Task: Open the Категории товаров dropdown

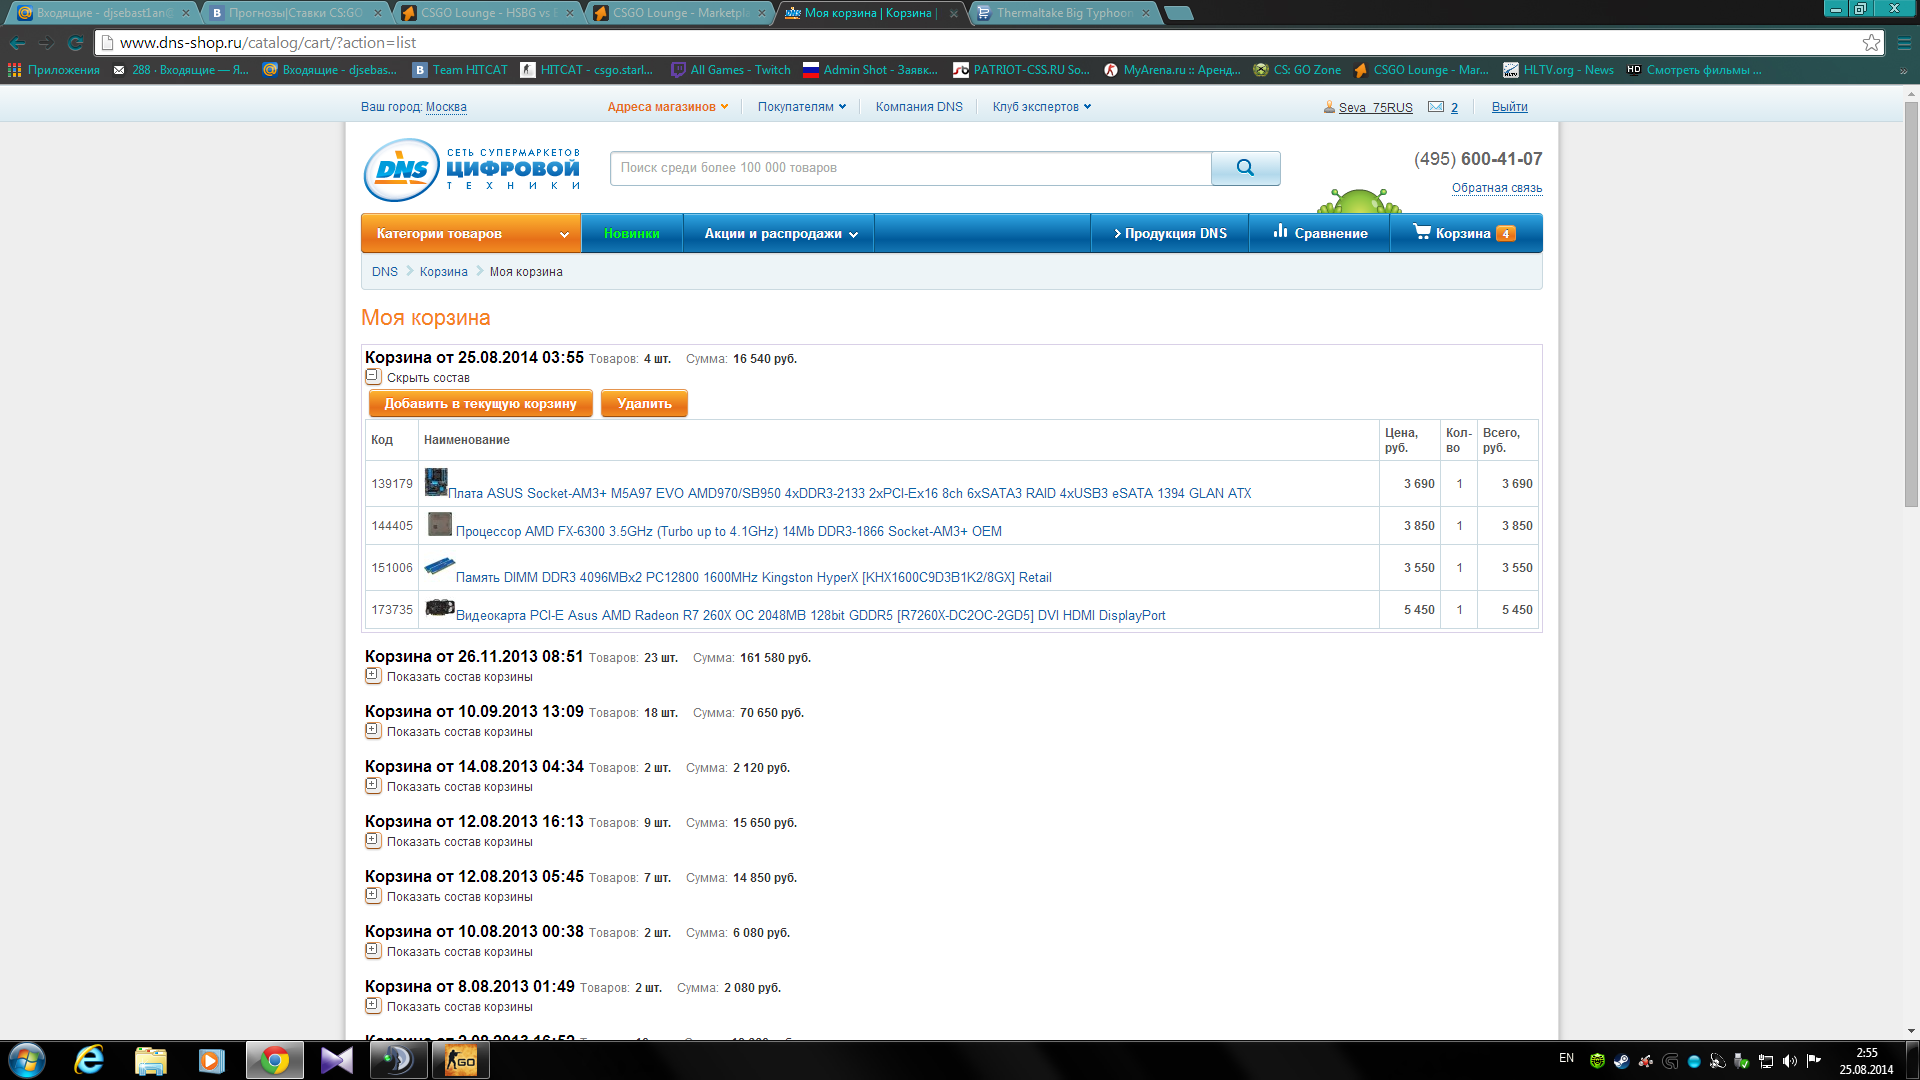Action: pyautogui.click(x=471, y=233)
